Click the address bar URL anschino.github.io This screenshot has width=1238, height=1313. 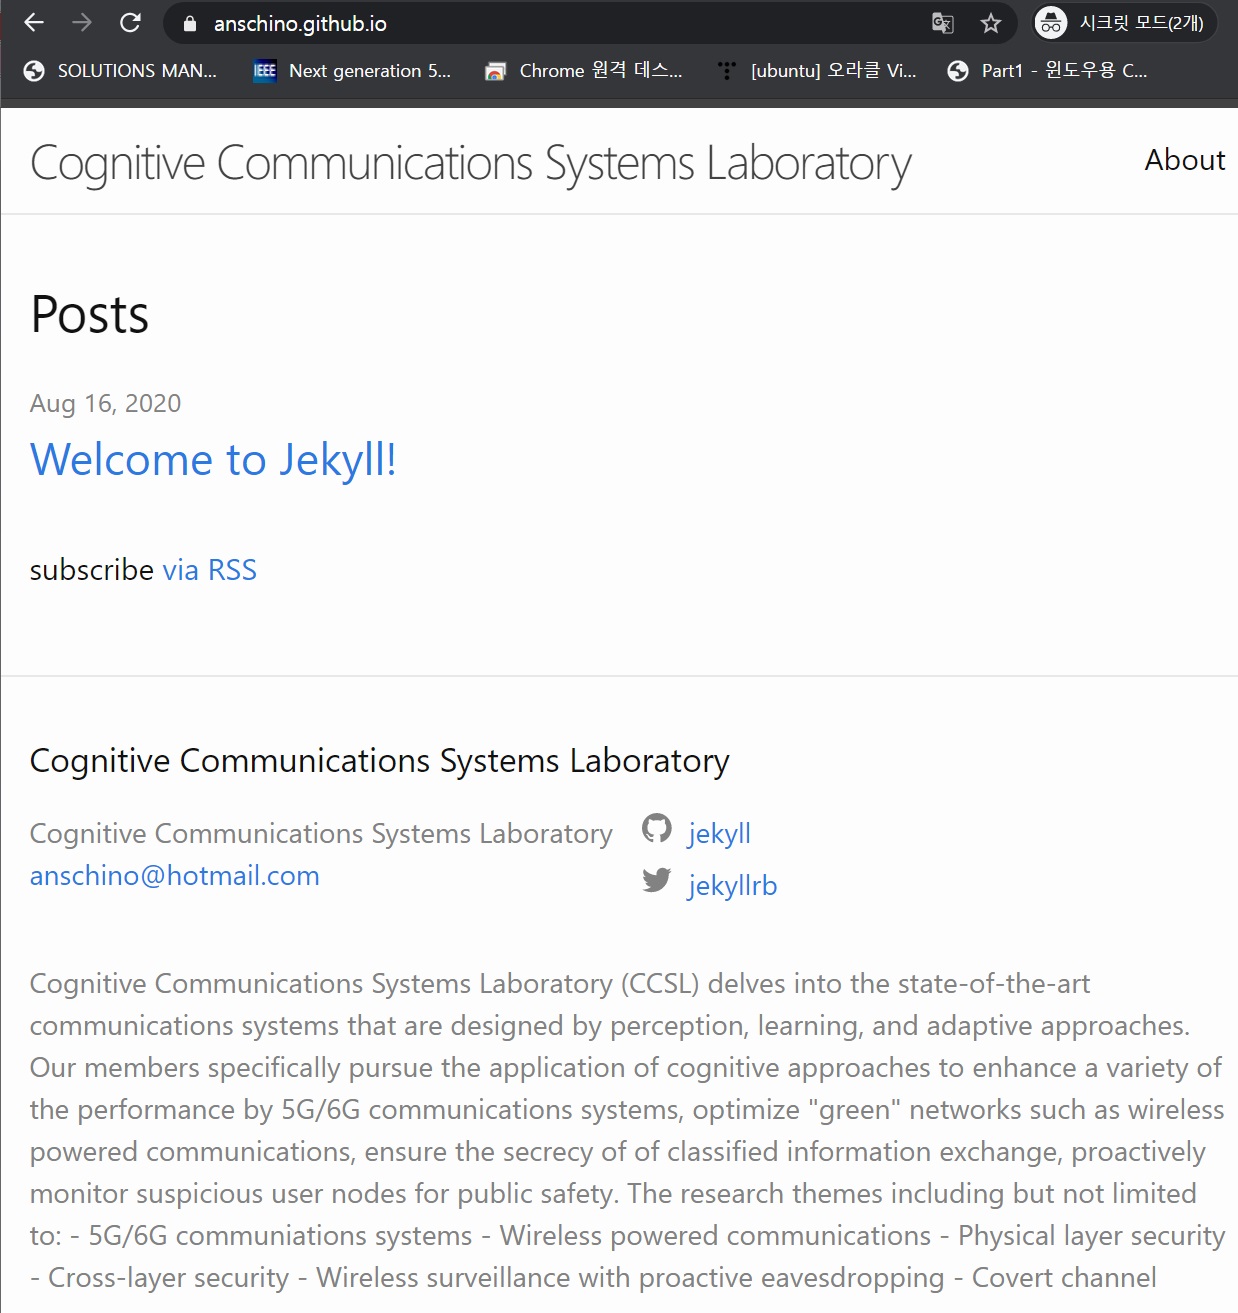[300, 24]
